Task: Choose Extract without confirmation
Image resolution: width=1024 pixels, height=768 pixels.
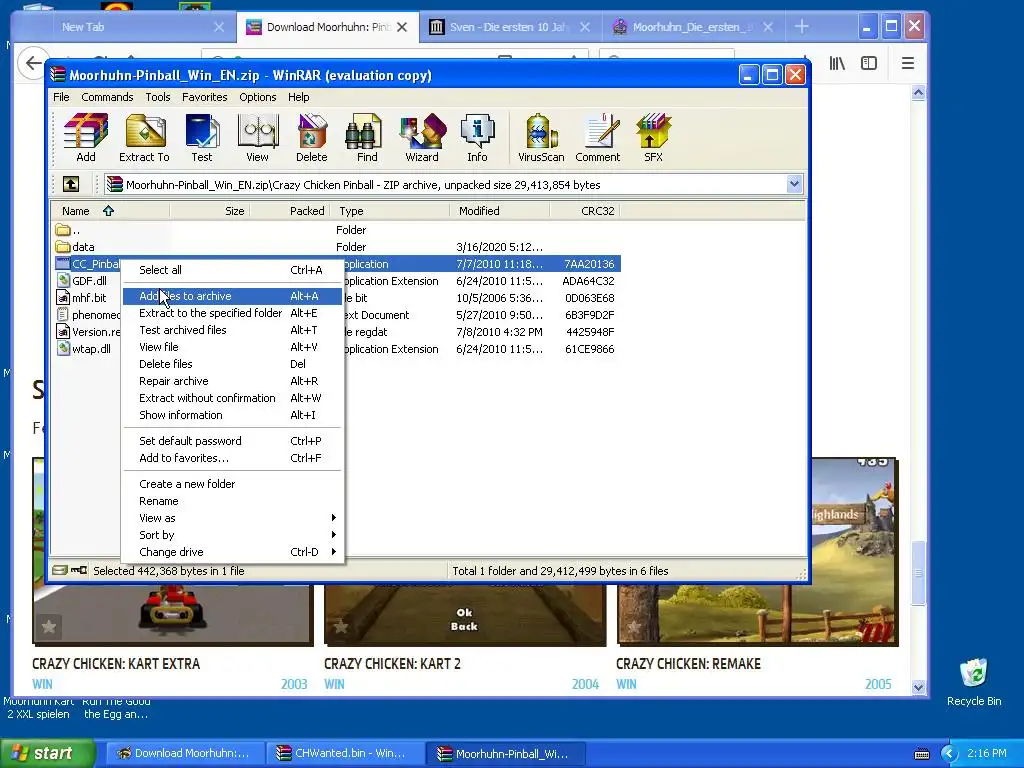Action: (232, 398)
